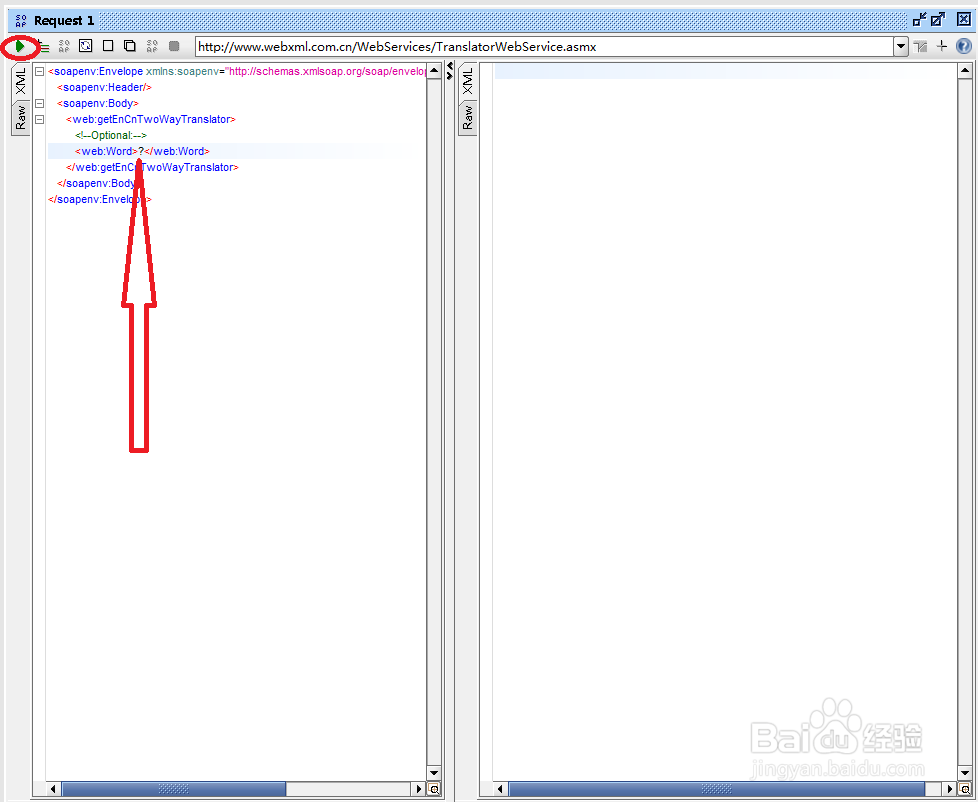Viewport: 978px width, 802px height.
Task: Switch to the response Raw tab
Action: [468, 117]
